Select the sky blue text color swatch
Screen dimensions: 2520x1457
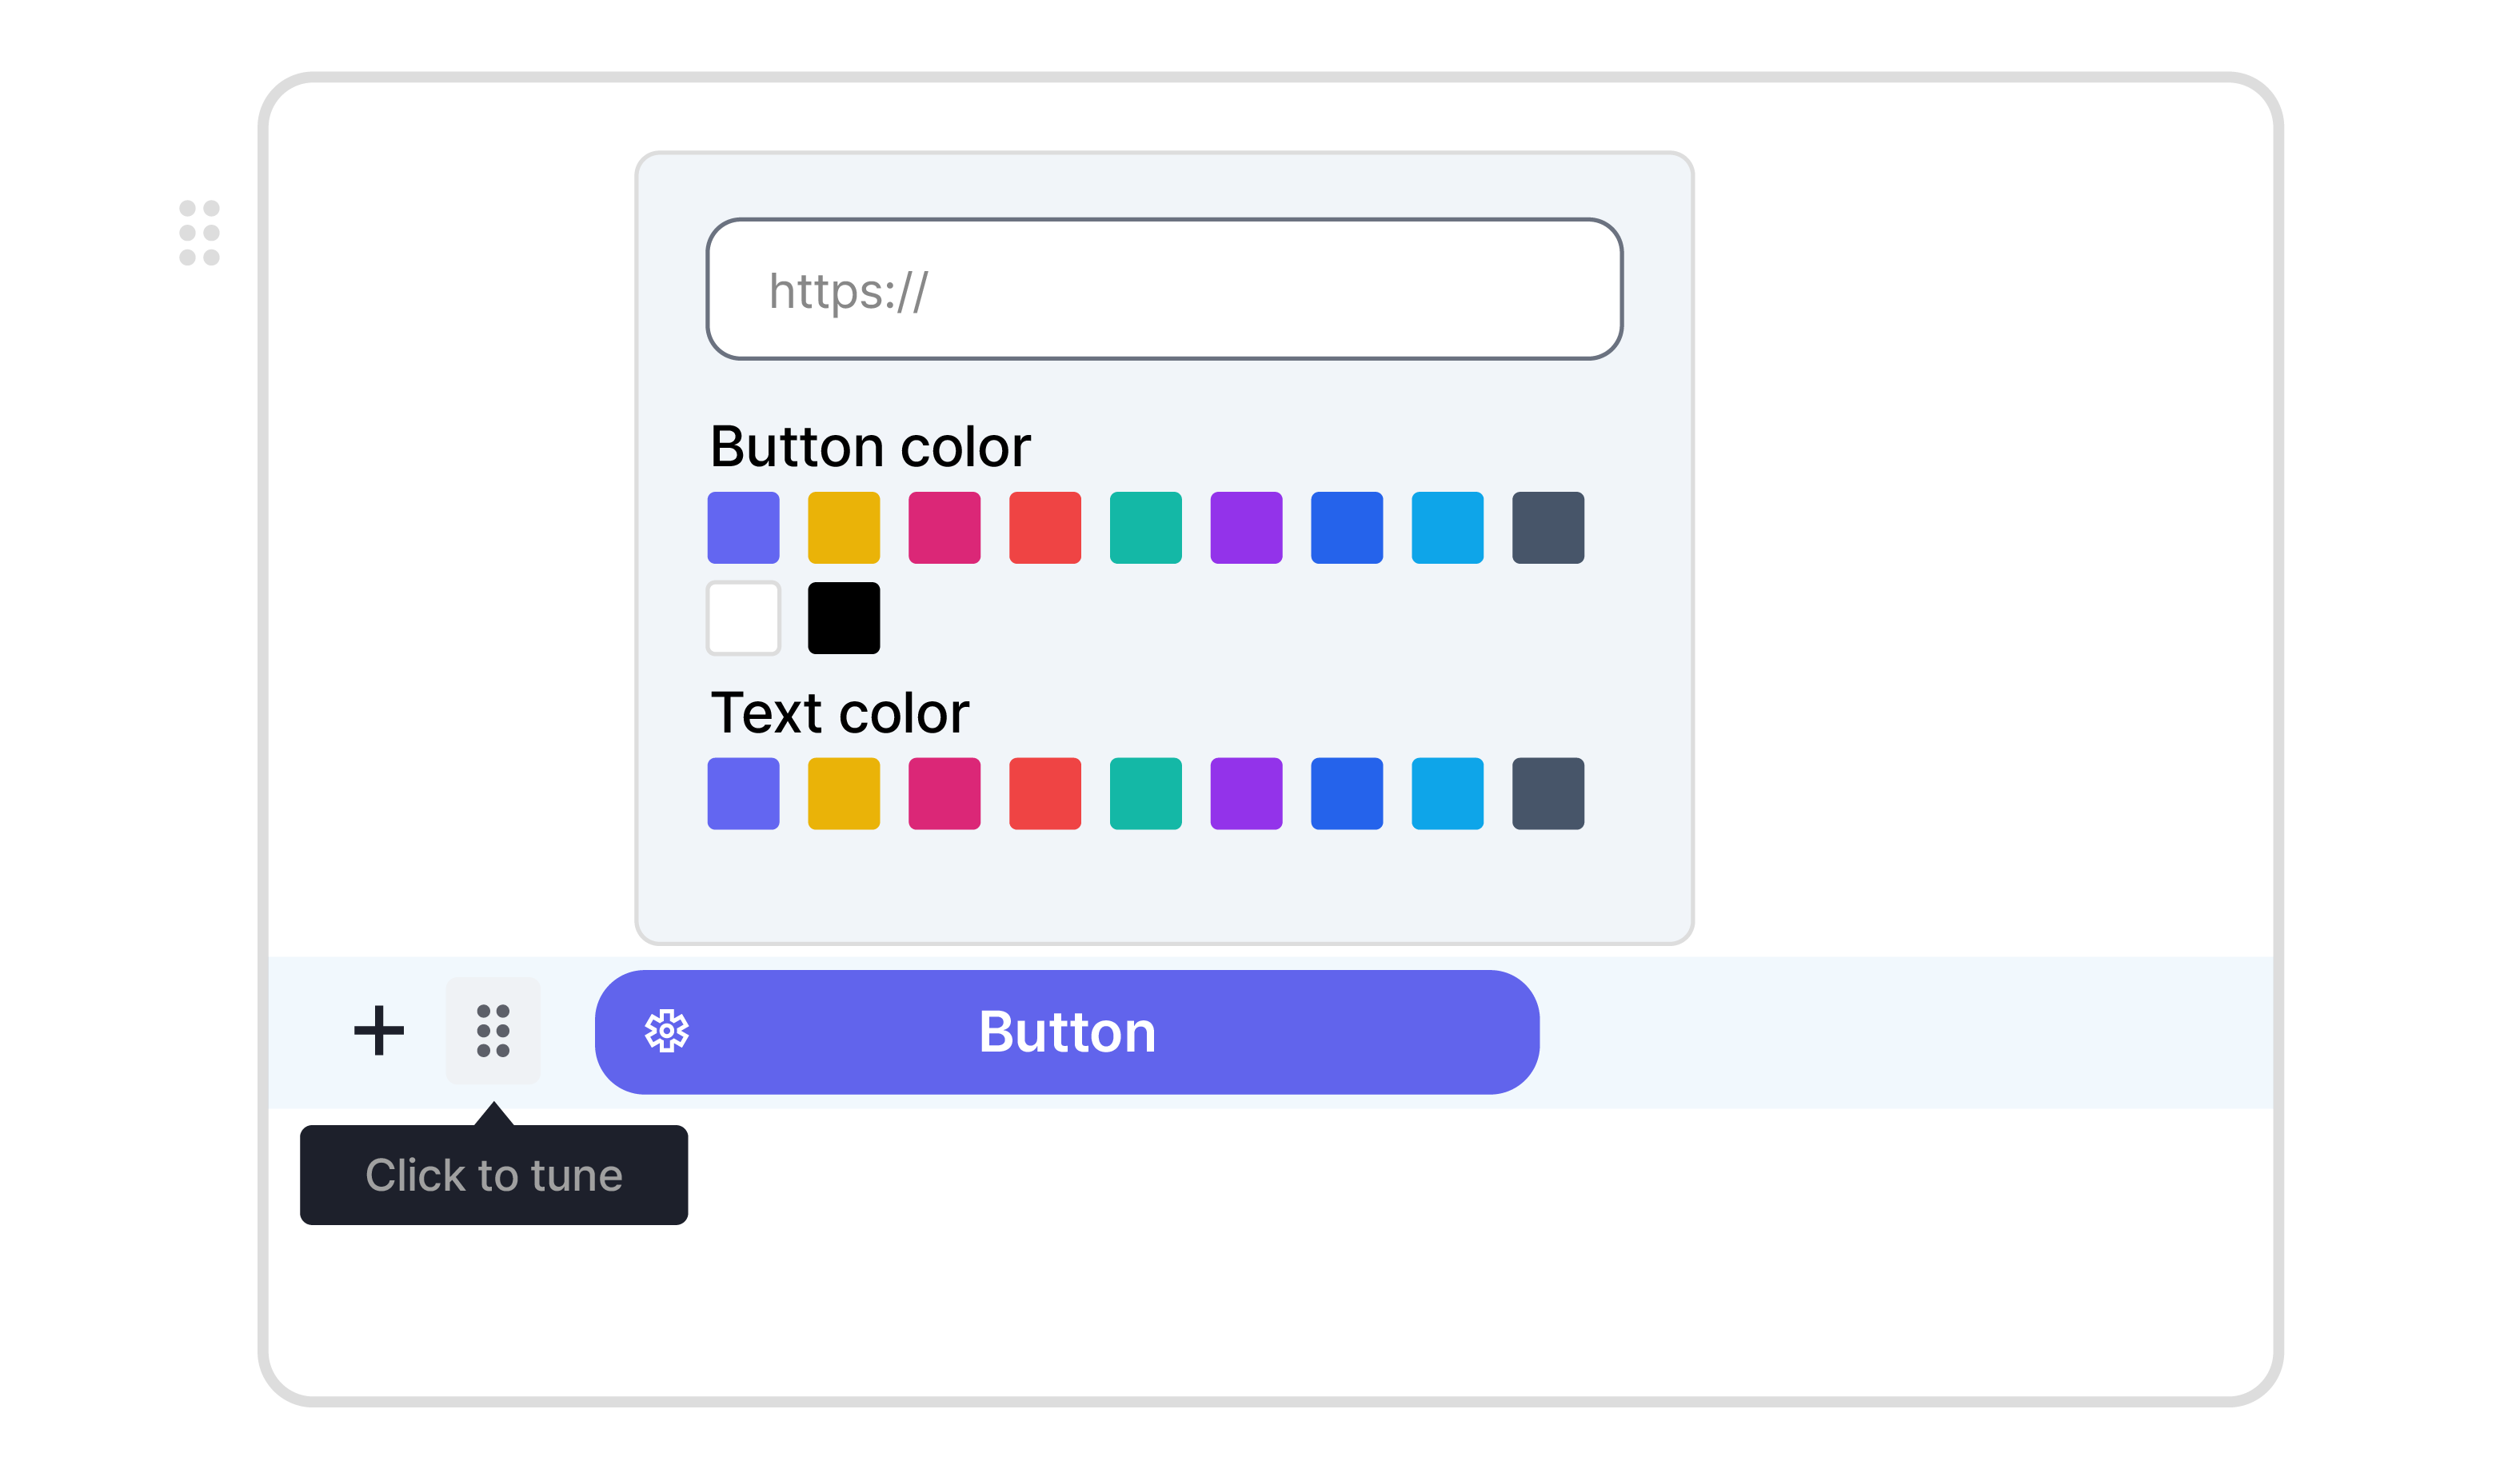coord(1447,793)
